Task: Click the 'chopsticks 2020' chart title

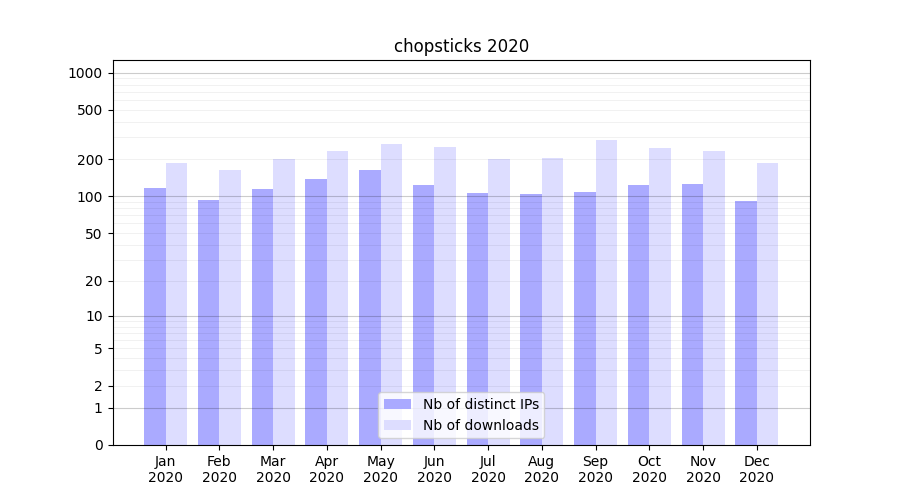Action: [461, 46]
